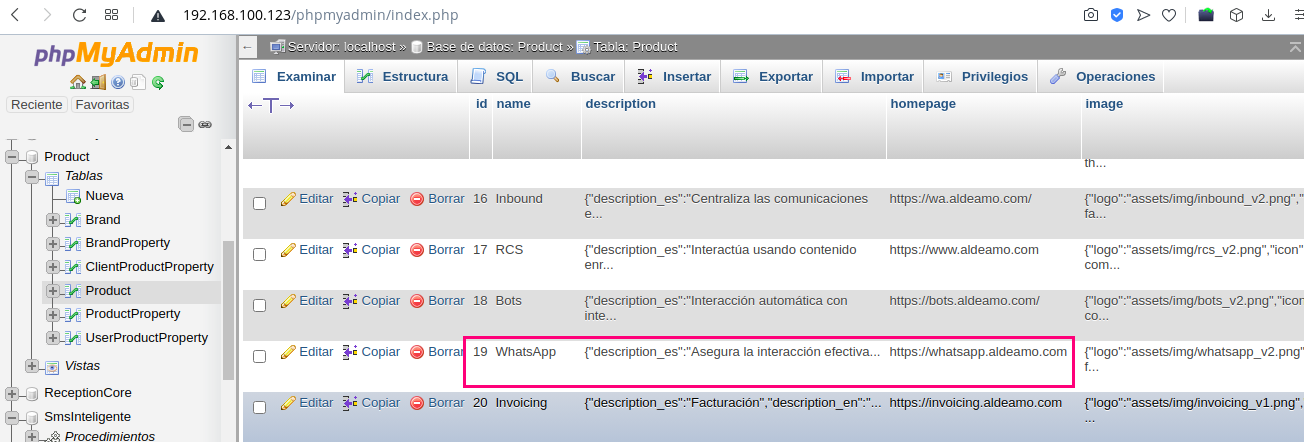Screen dimensions: 1304x442
Task: Open browser speed dial grid icon
Action: (x=112, y=15)
